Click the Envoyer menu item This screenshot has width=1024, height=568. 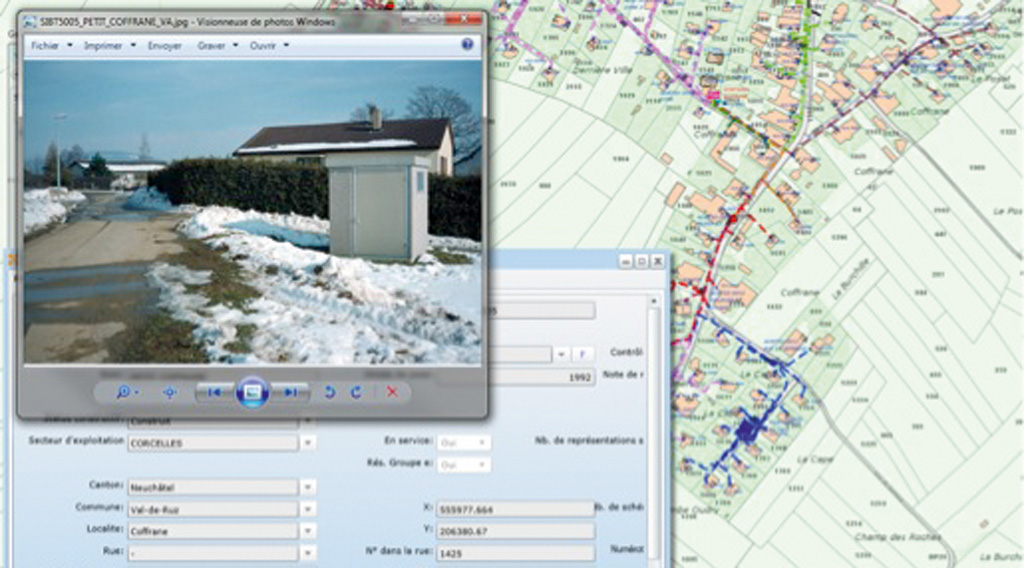165,45
